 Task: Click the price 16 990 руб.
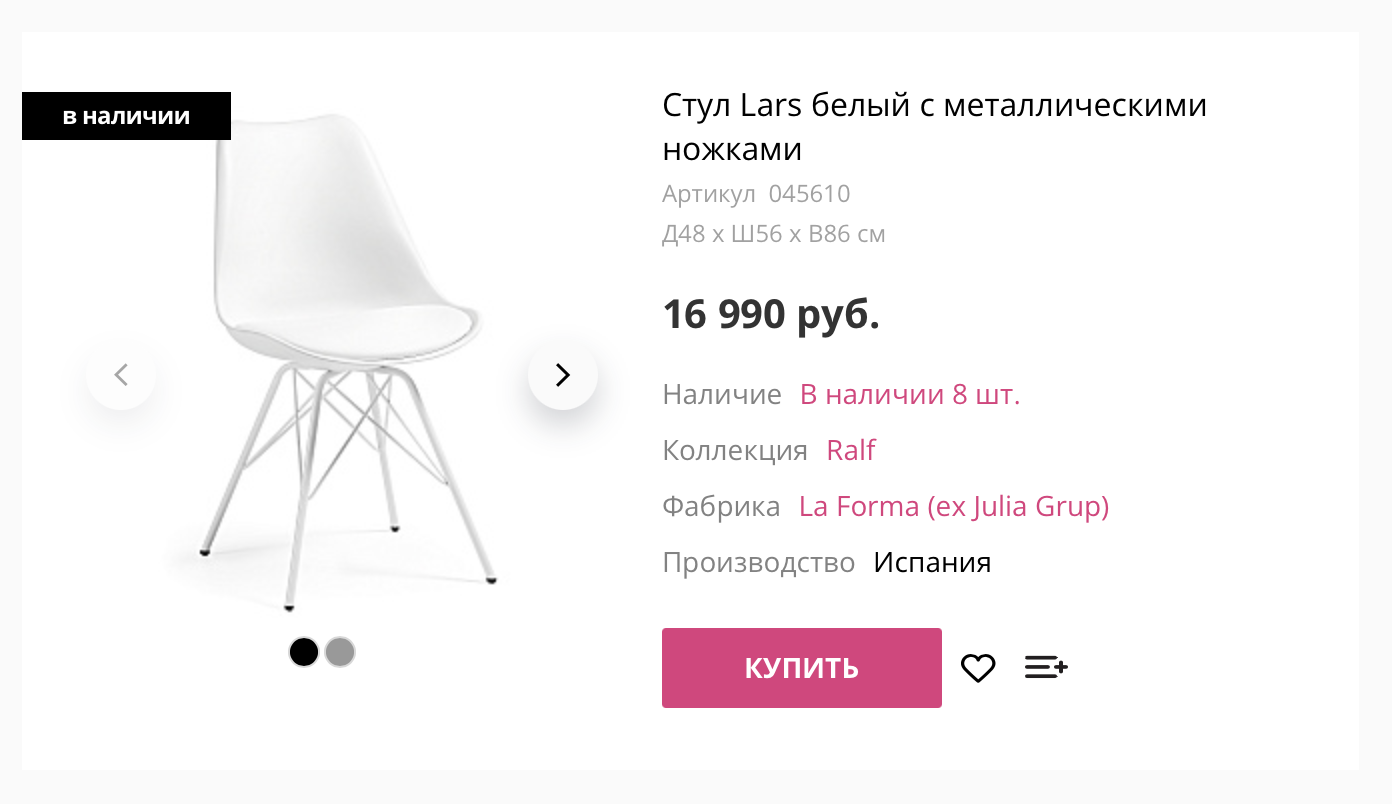pyautogui.click(x=771, y=314)
